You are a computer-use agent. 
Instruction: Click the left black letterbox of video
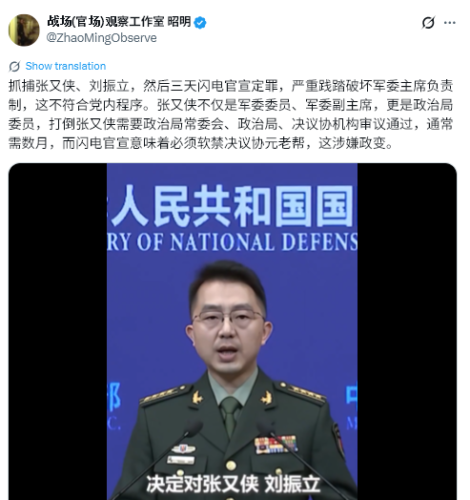tap(57, 332)
